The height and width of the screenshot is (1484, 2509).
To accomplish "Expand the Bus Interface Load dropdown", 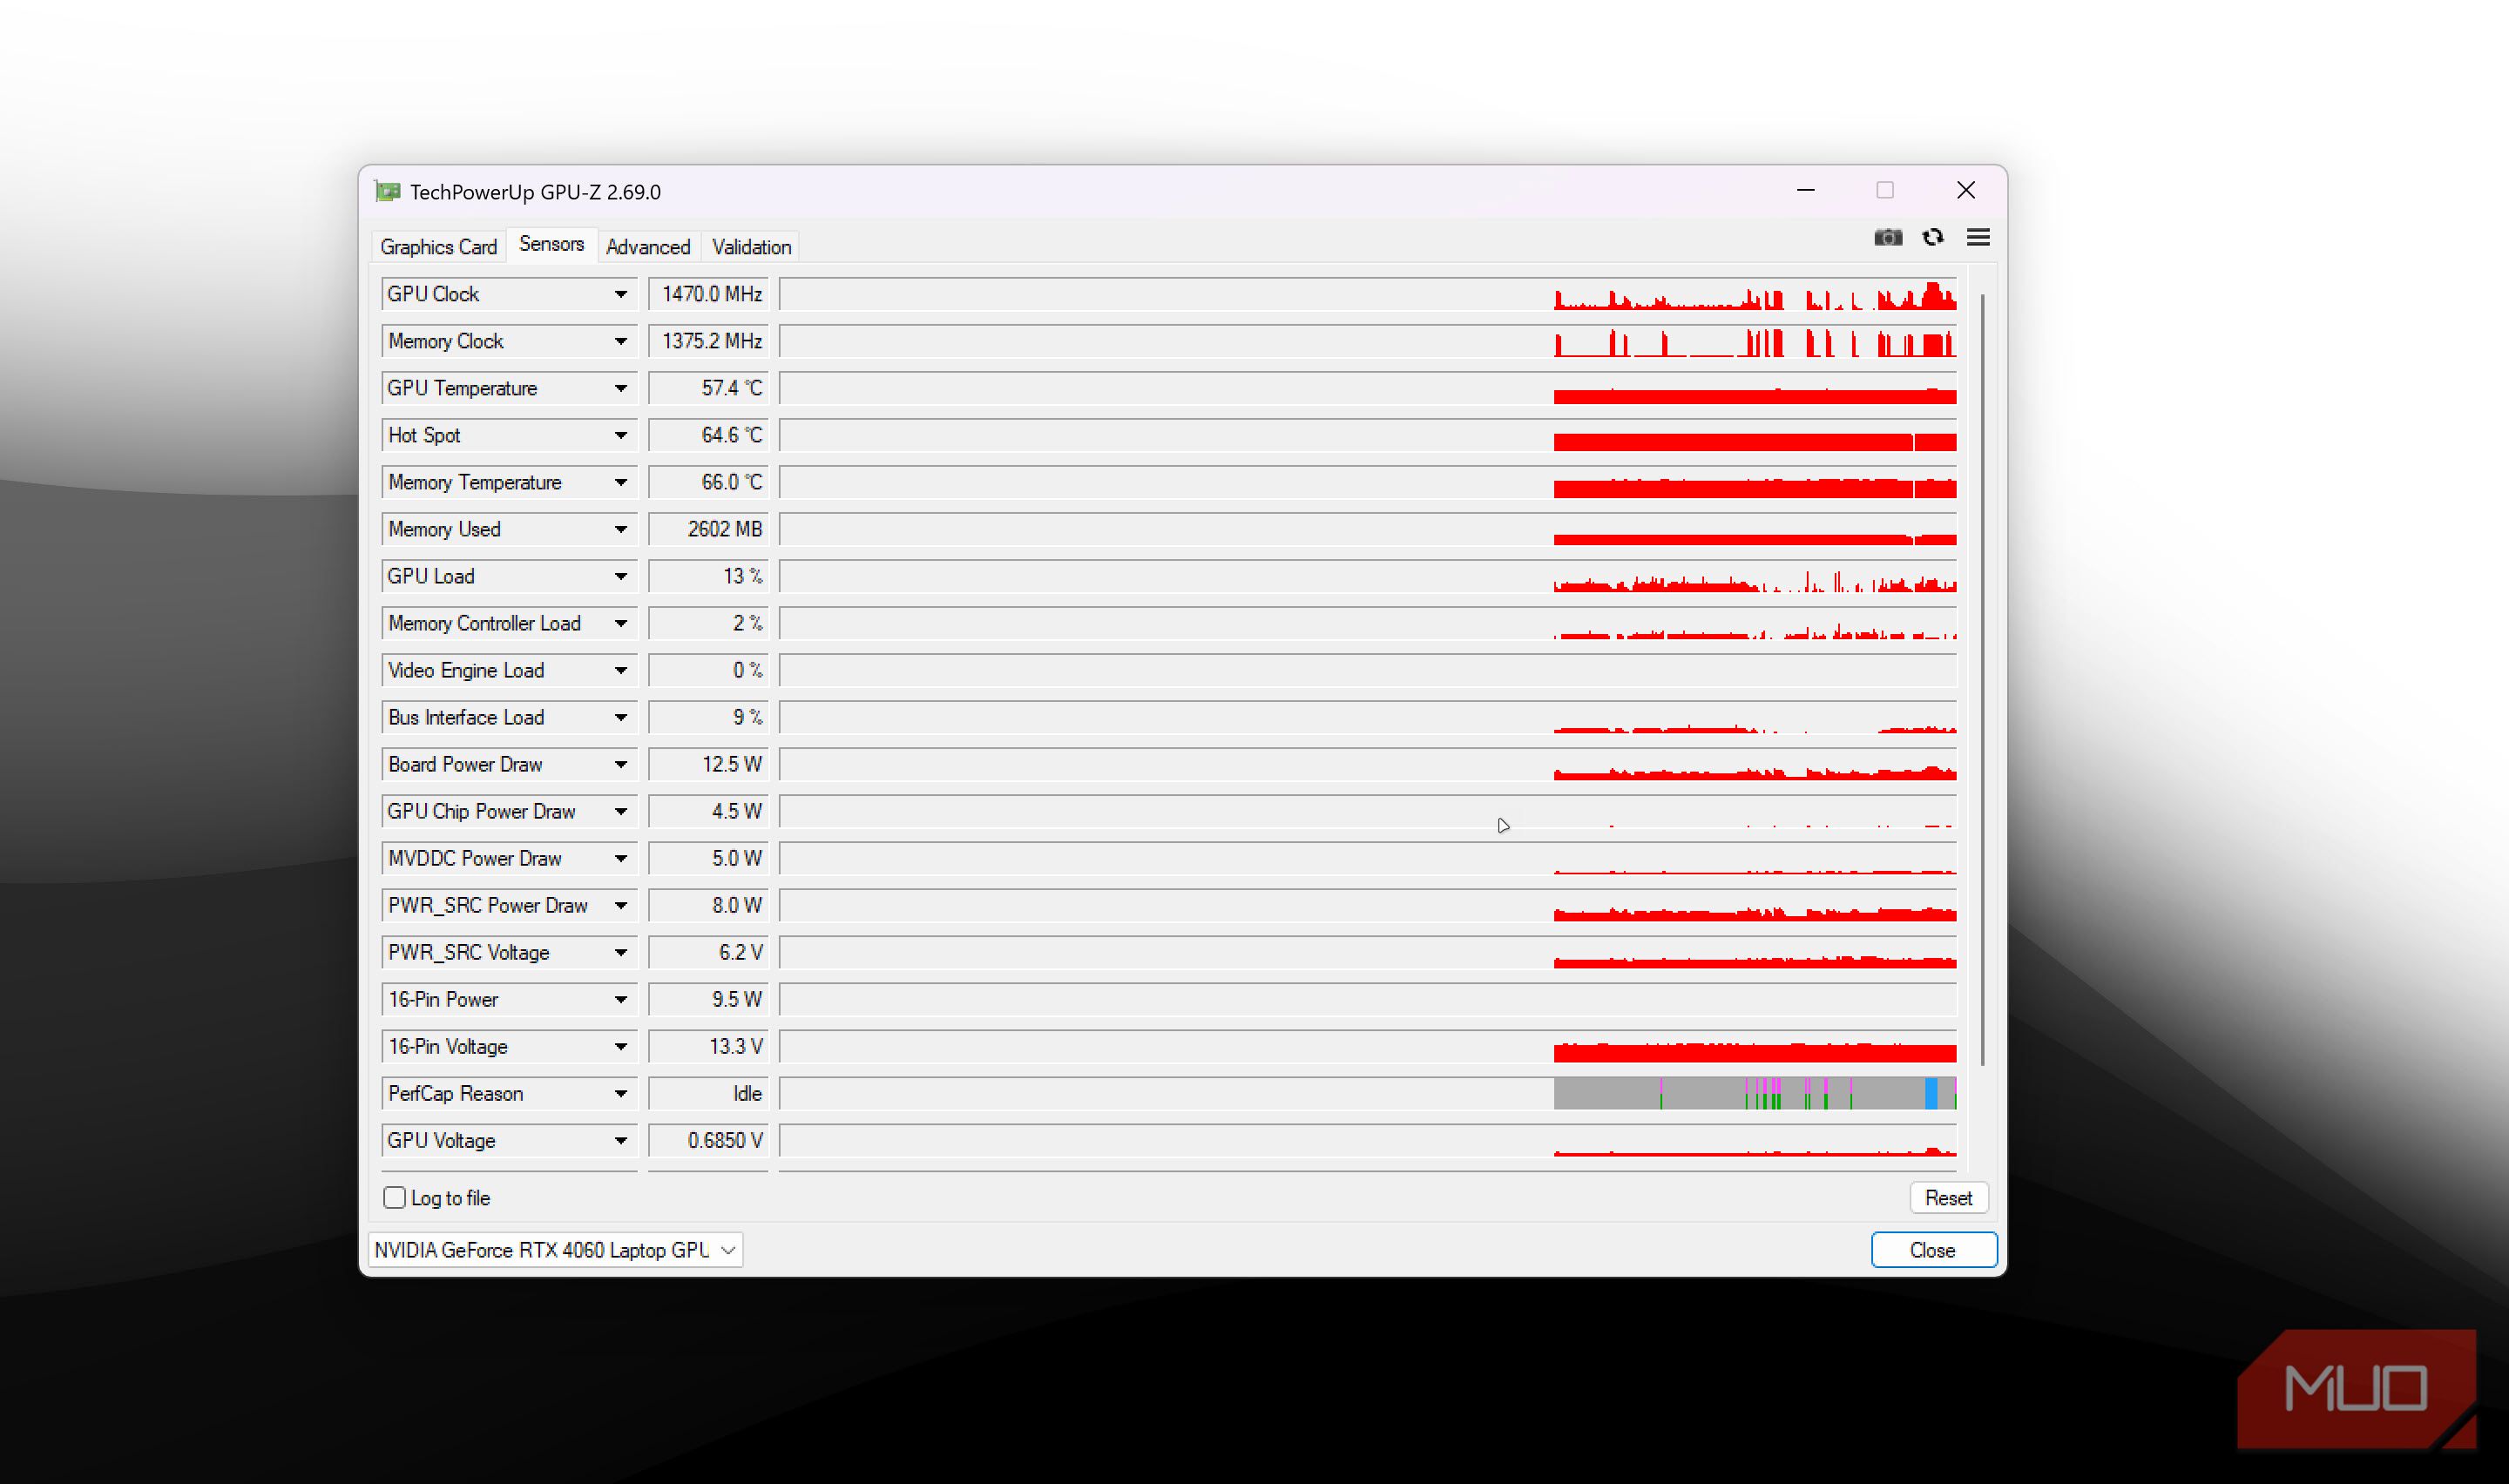I will tap(620, 717).
